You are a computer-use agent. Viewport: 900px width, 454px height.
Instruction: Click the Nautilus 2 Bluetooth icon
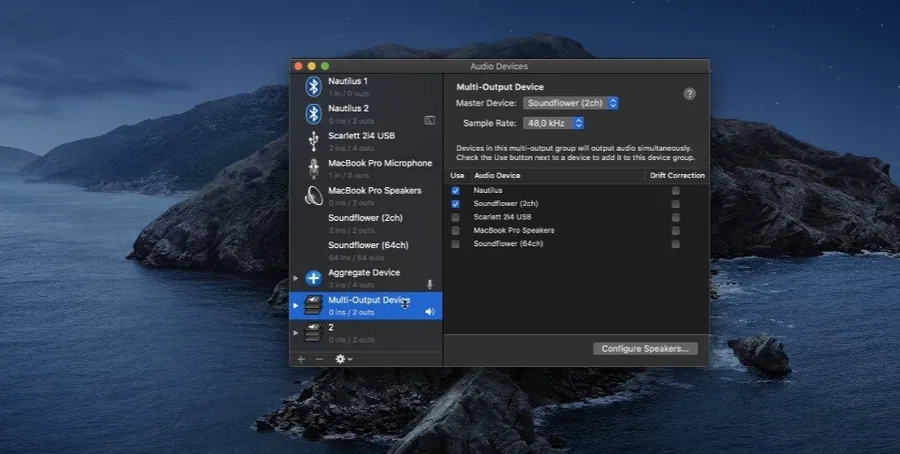point(313,114)
